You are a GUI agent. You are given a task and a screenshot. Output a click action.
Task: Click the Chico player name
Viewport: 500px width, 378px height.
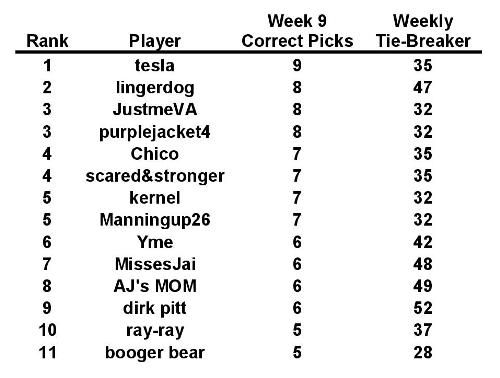point(155,154)
